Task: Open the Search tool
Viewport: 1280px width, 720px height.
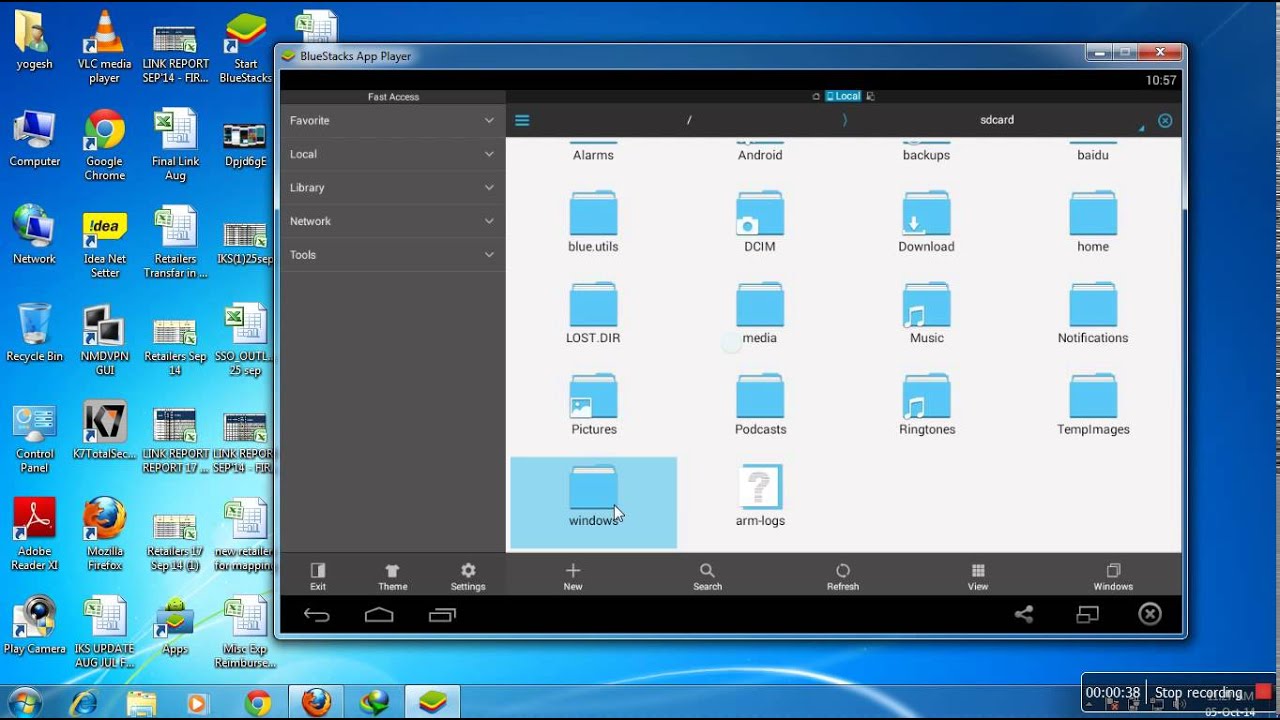Action: (x=707, y=576)
